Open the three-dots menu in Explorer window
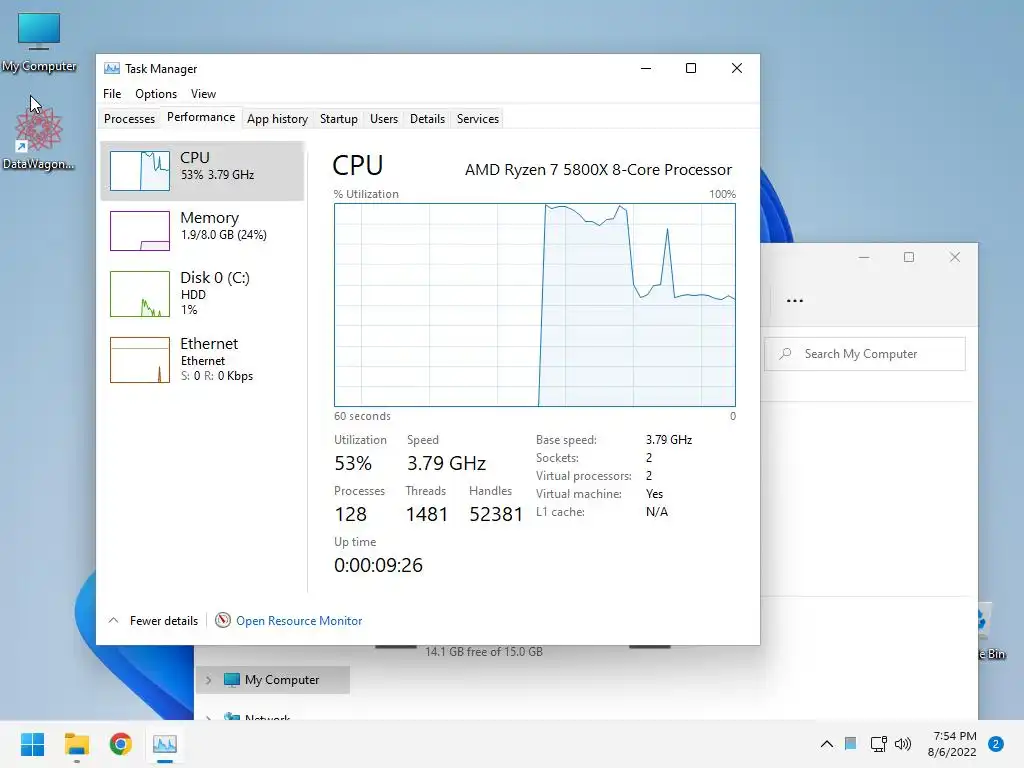1024x768 pixels. 795,300
